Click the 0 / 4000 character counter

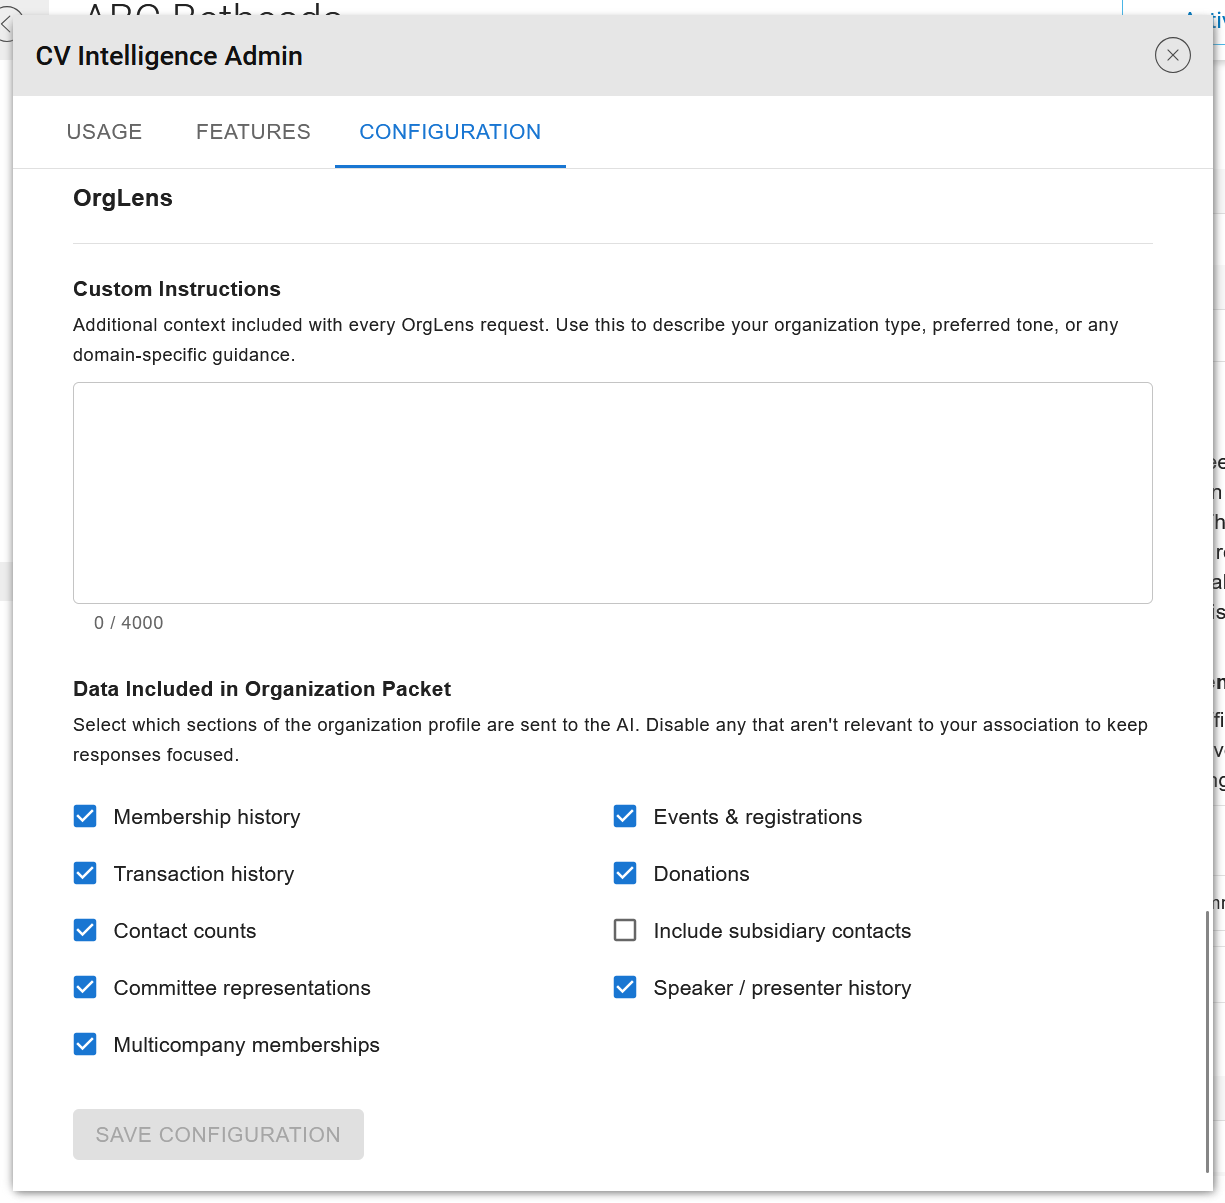tap(129, 623)
